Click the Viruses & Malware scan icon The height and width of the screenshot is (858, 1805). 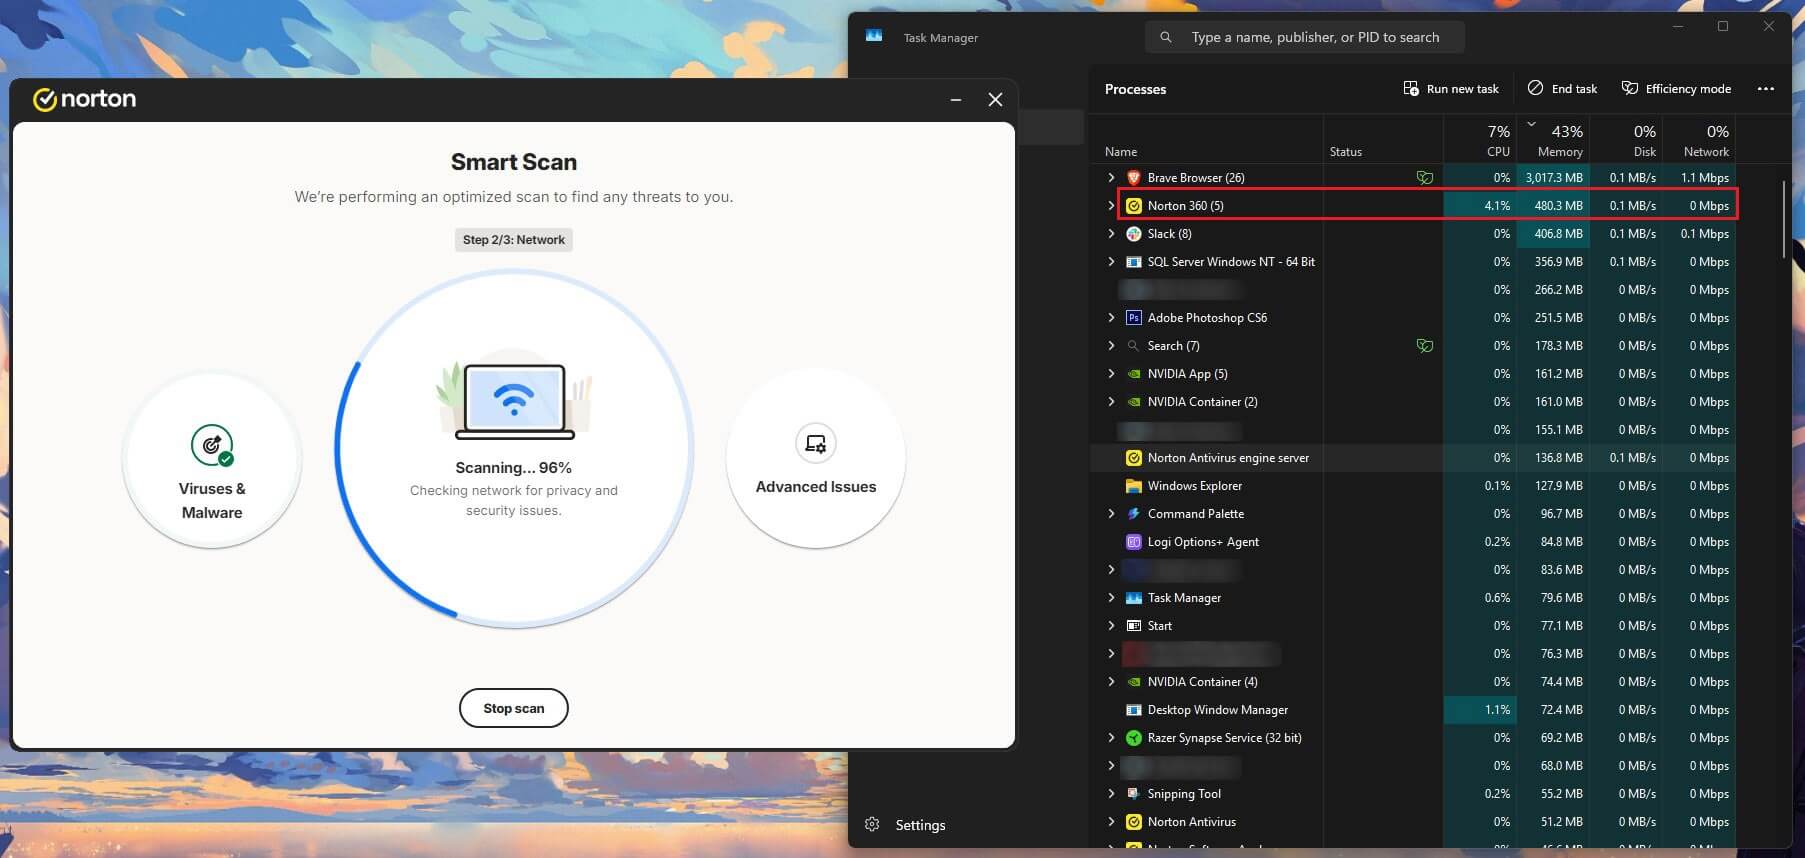pyautogui.click(x=212, y=445)
